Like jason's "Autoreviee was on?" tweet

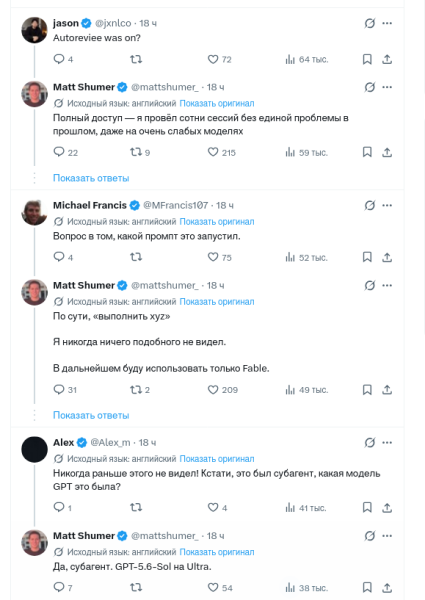219,59
